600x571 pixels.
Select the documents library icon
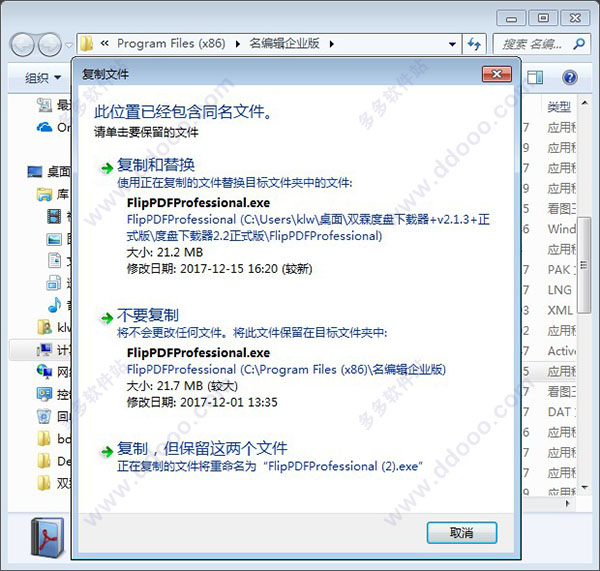pyautogui.click(x=54, y=261)
